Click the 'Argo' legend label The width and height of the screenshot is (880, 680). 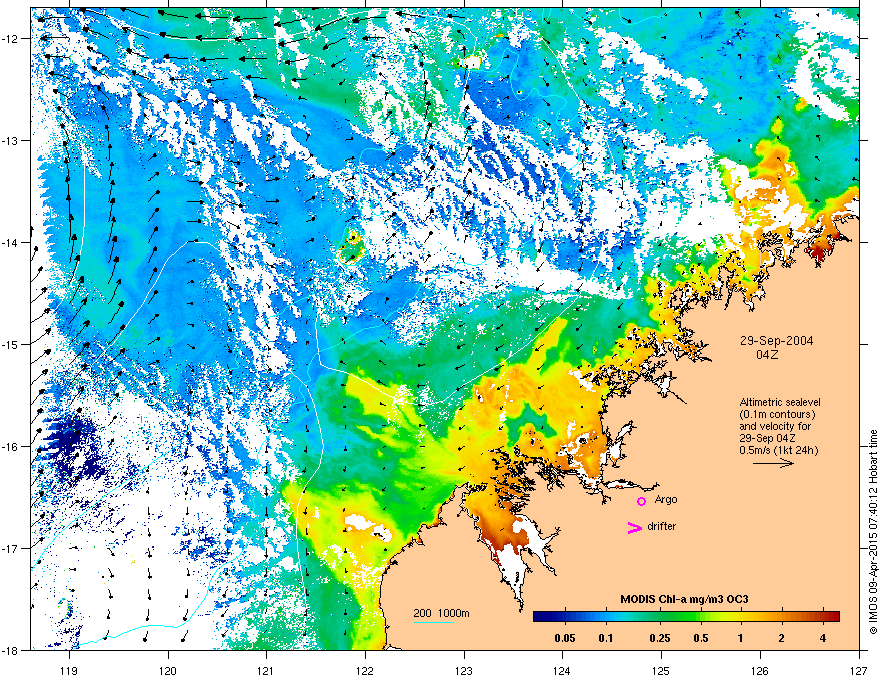[666, 499]
